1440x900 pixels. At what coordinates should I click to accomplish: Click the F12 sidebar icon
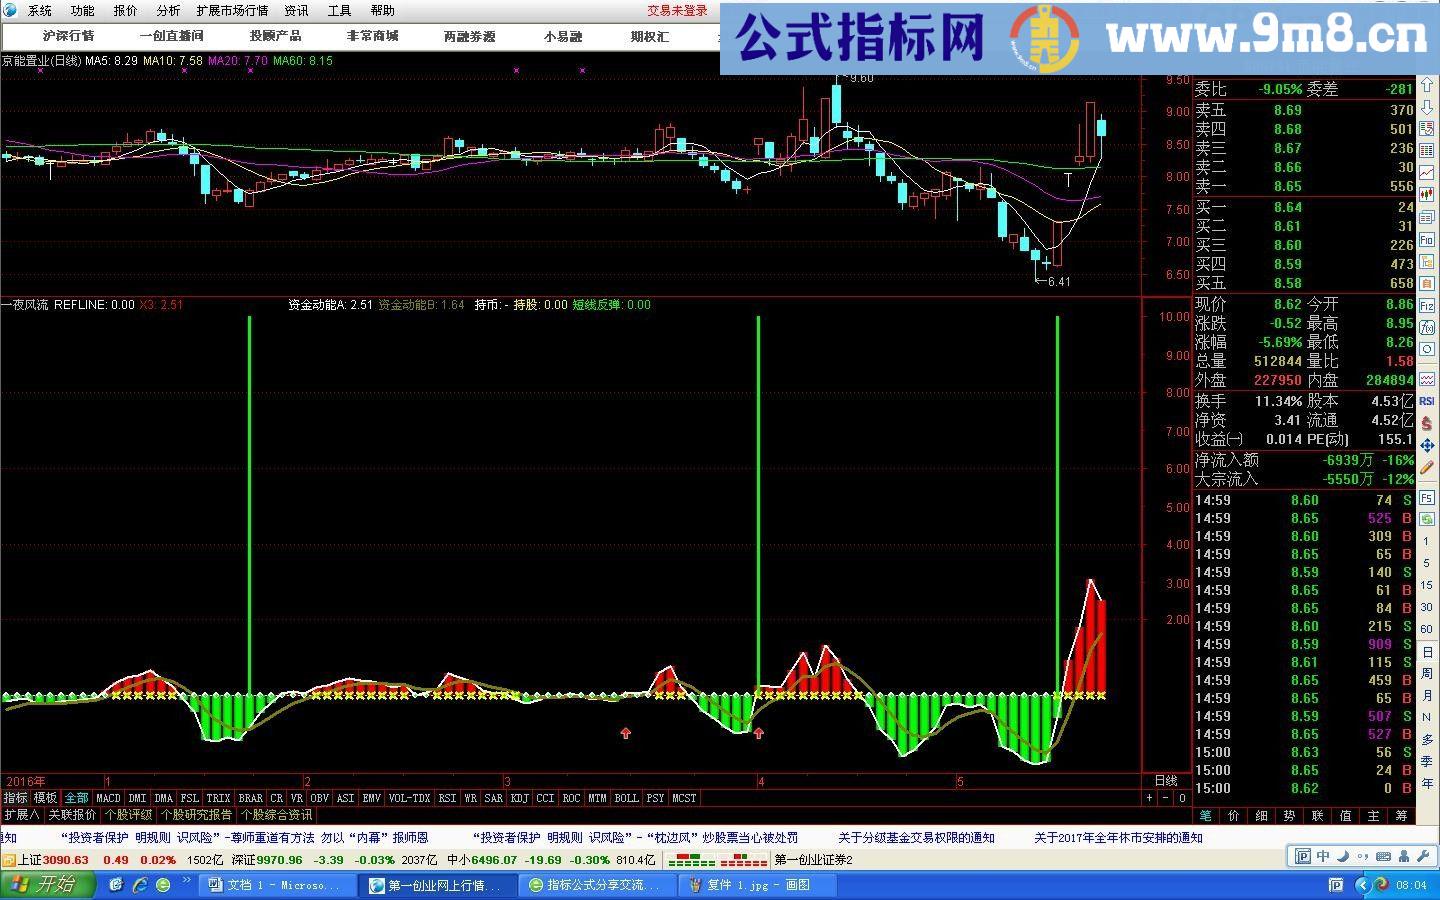click(1426, 305)
